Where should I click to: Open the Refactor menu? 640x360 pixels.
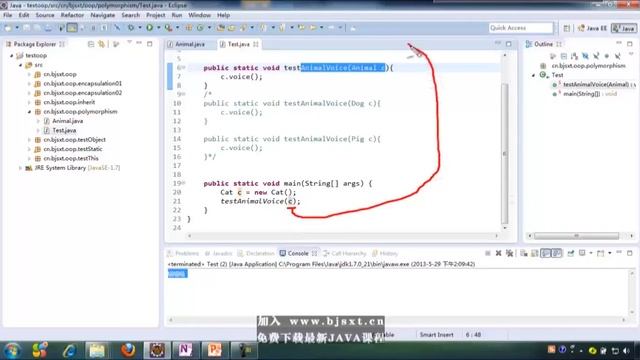(72, 15)
